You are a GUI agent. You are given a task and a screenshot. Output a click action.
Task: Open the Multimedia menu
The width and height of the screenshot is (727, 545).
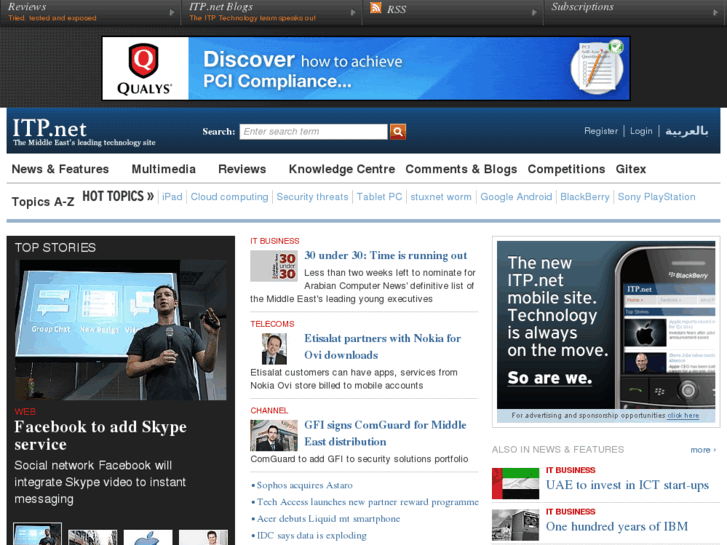pos(164,169)
